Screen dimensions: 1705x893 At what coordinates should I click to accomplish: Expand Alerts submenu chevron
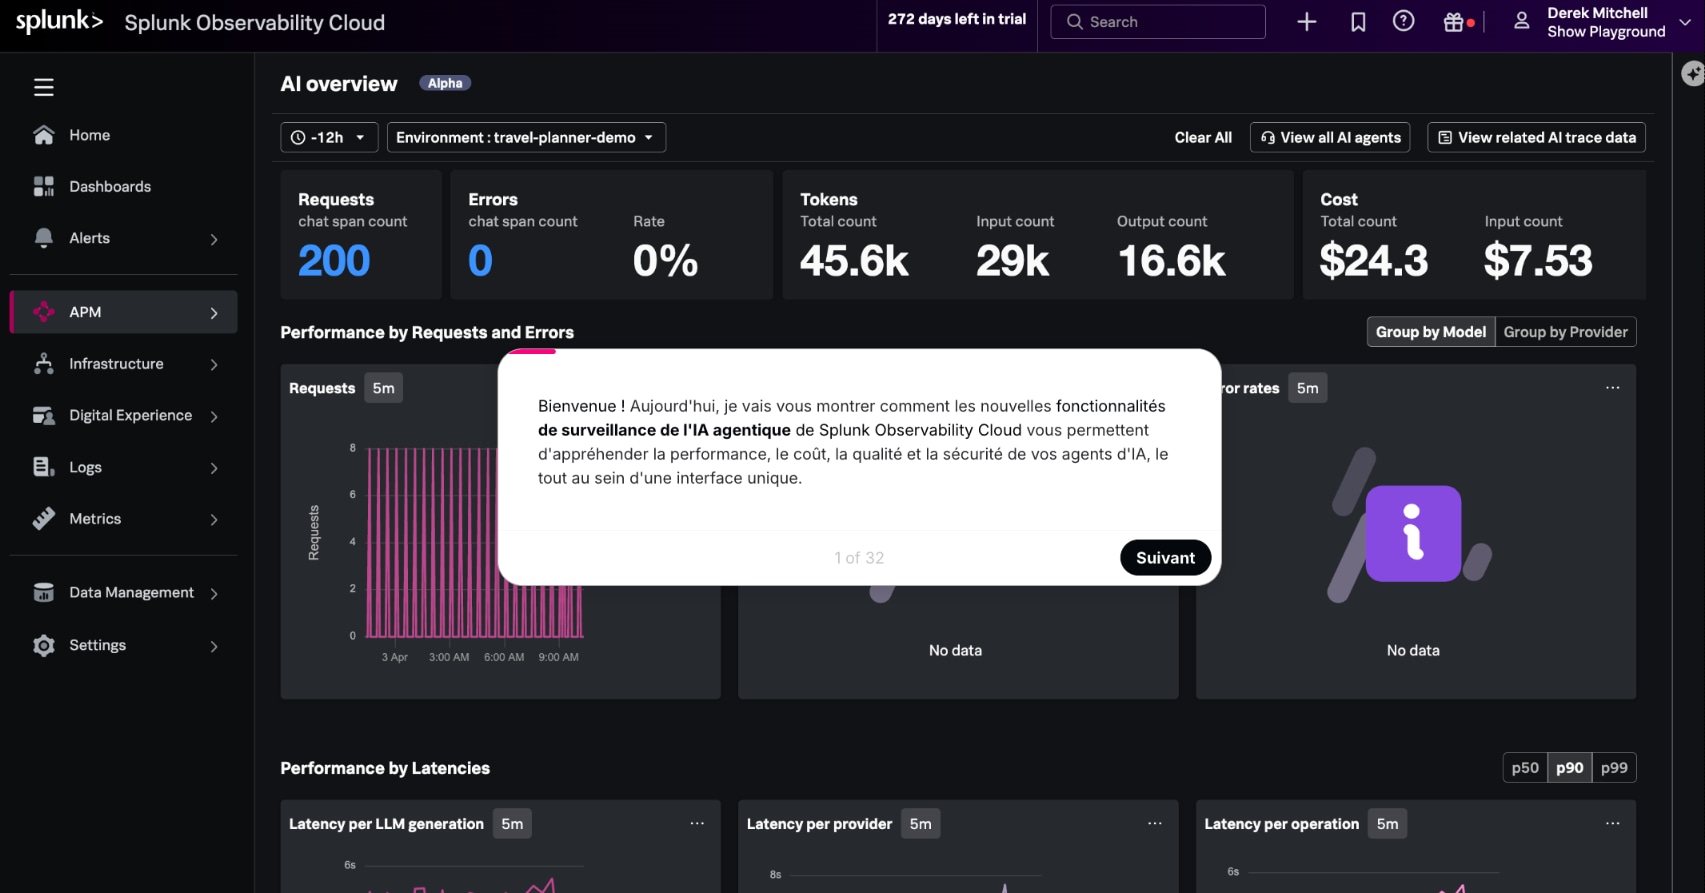coord(214,239)
